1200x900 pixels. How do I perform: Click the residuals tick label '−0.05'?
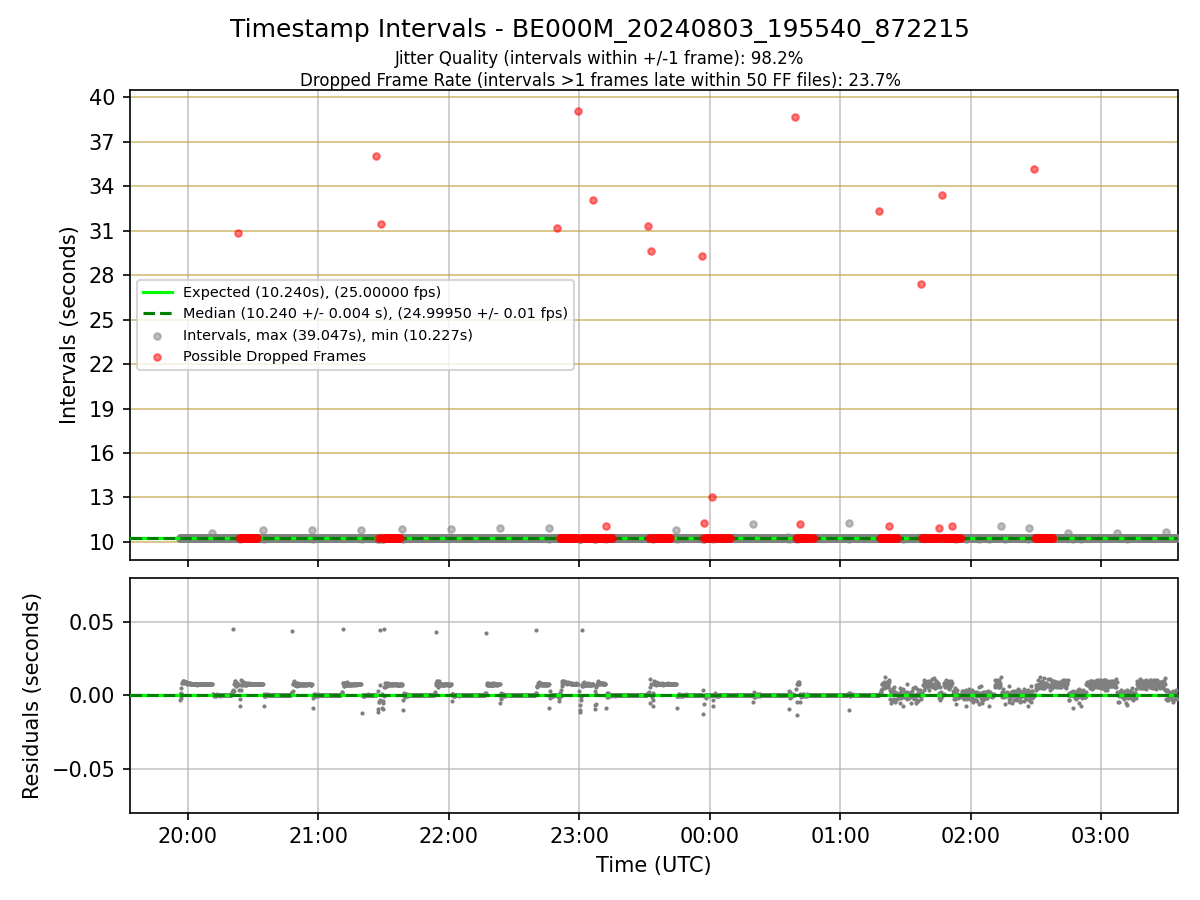(86, 769)
